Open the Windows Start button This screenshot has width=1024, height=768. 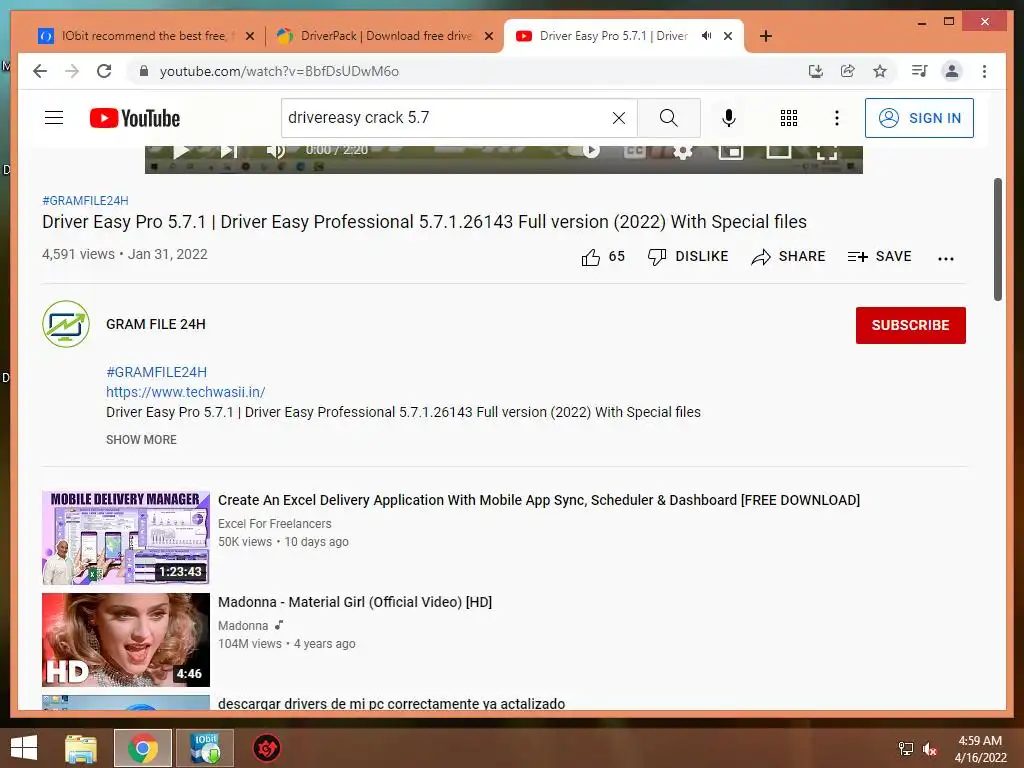[24, 748]
